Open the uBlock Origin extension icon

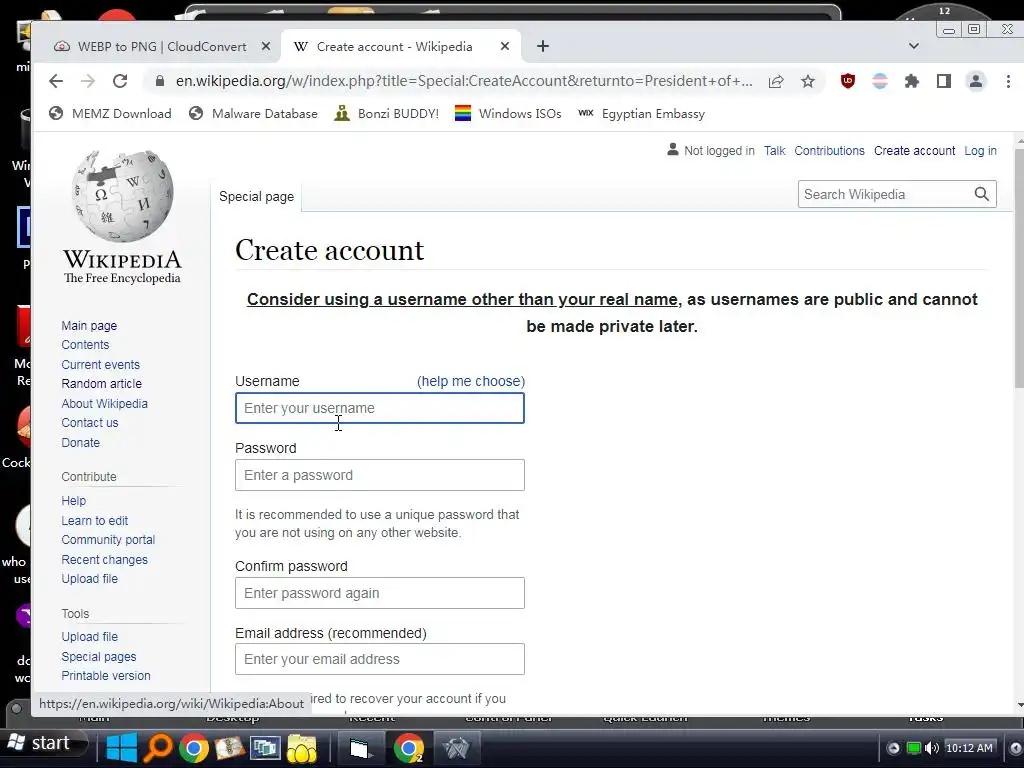tap(848, 81)
